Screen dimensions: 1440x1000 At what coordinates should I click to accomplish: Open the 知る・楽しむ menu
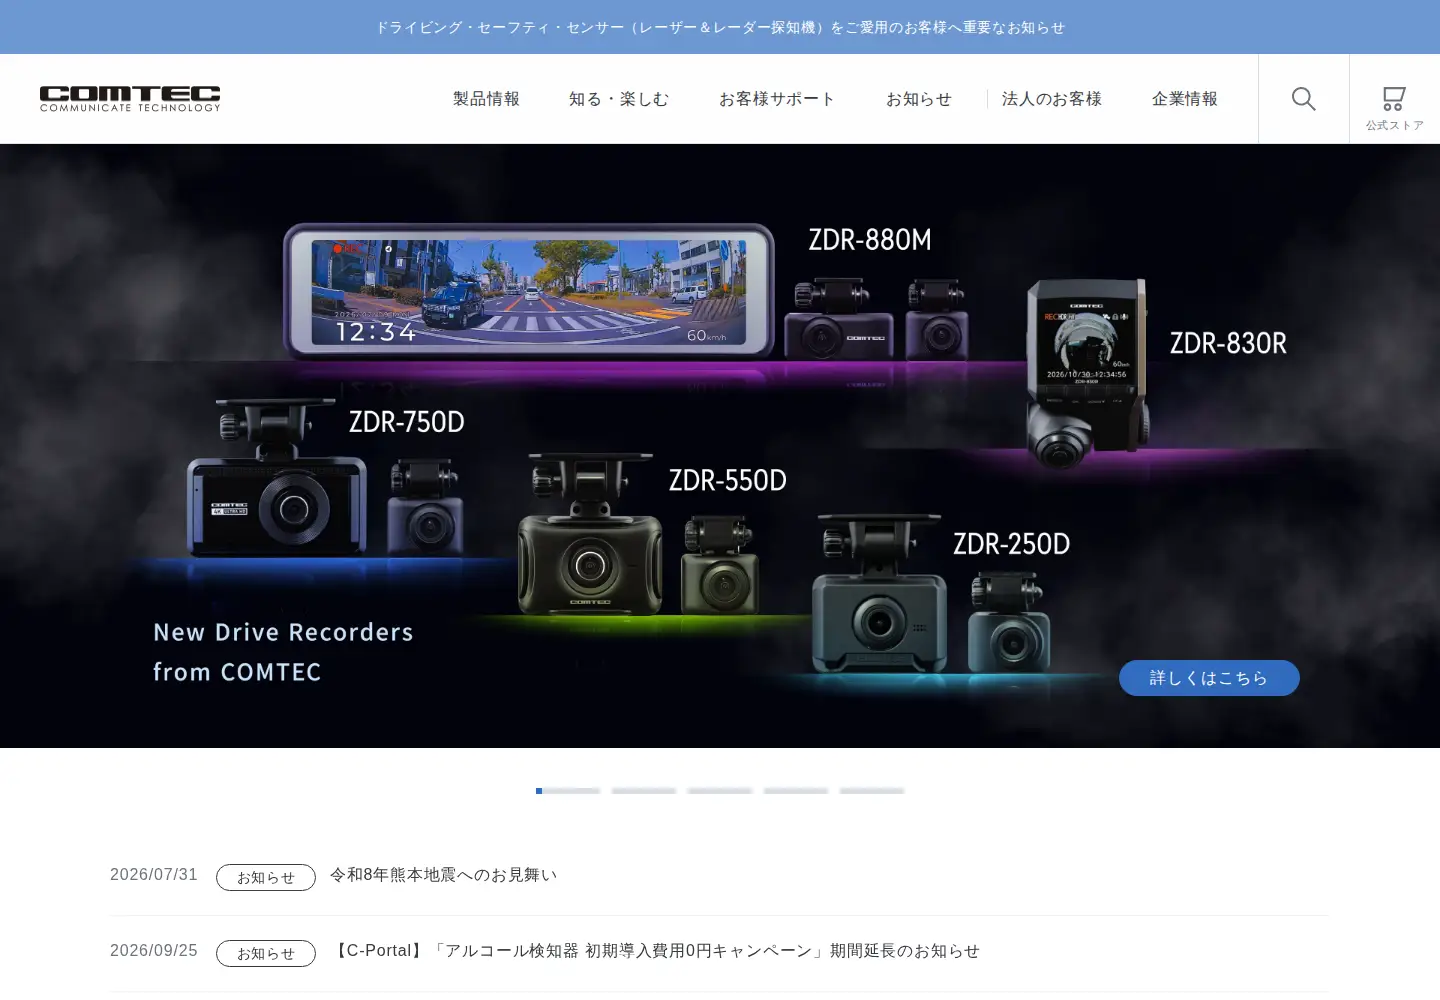click(x=619, y=99)
